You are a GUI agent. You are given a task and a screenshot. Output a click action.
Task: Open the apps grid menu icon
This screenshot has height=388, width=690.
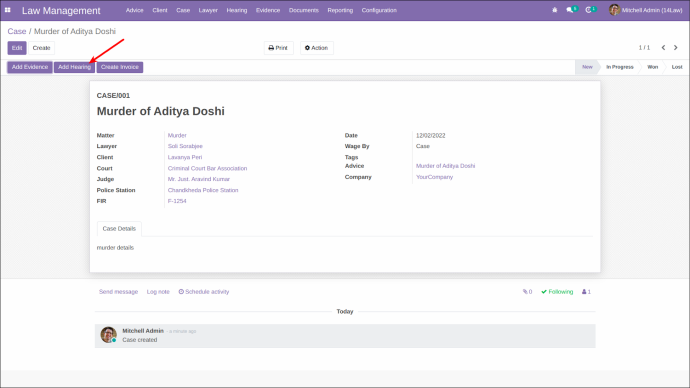click(x=7, y=10)
